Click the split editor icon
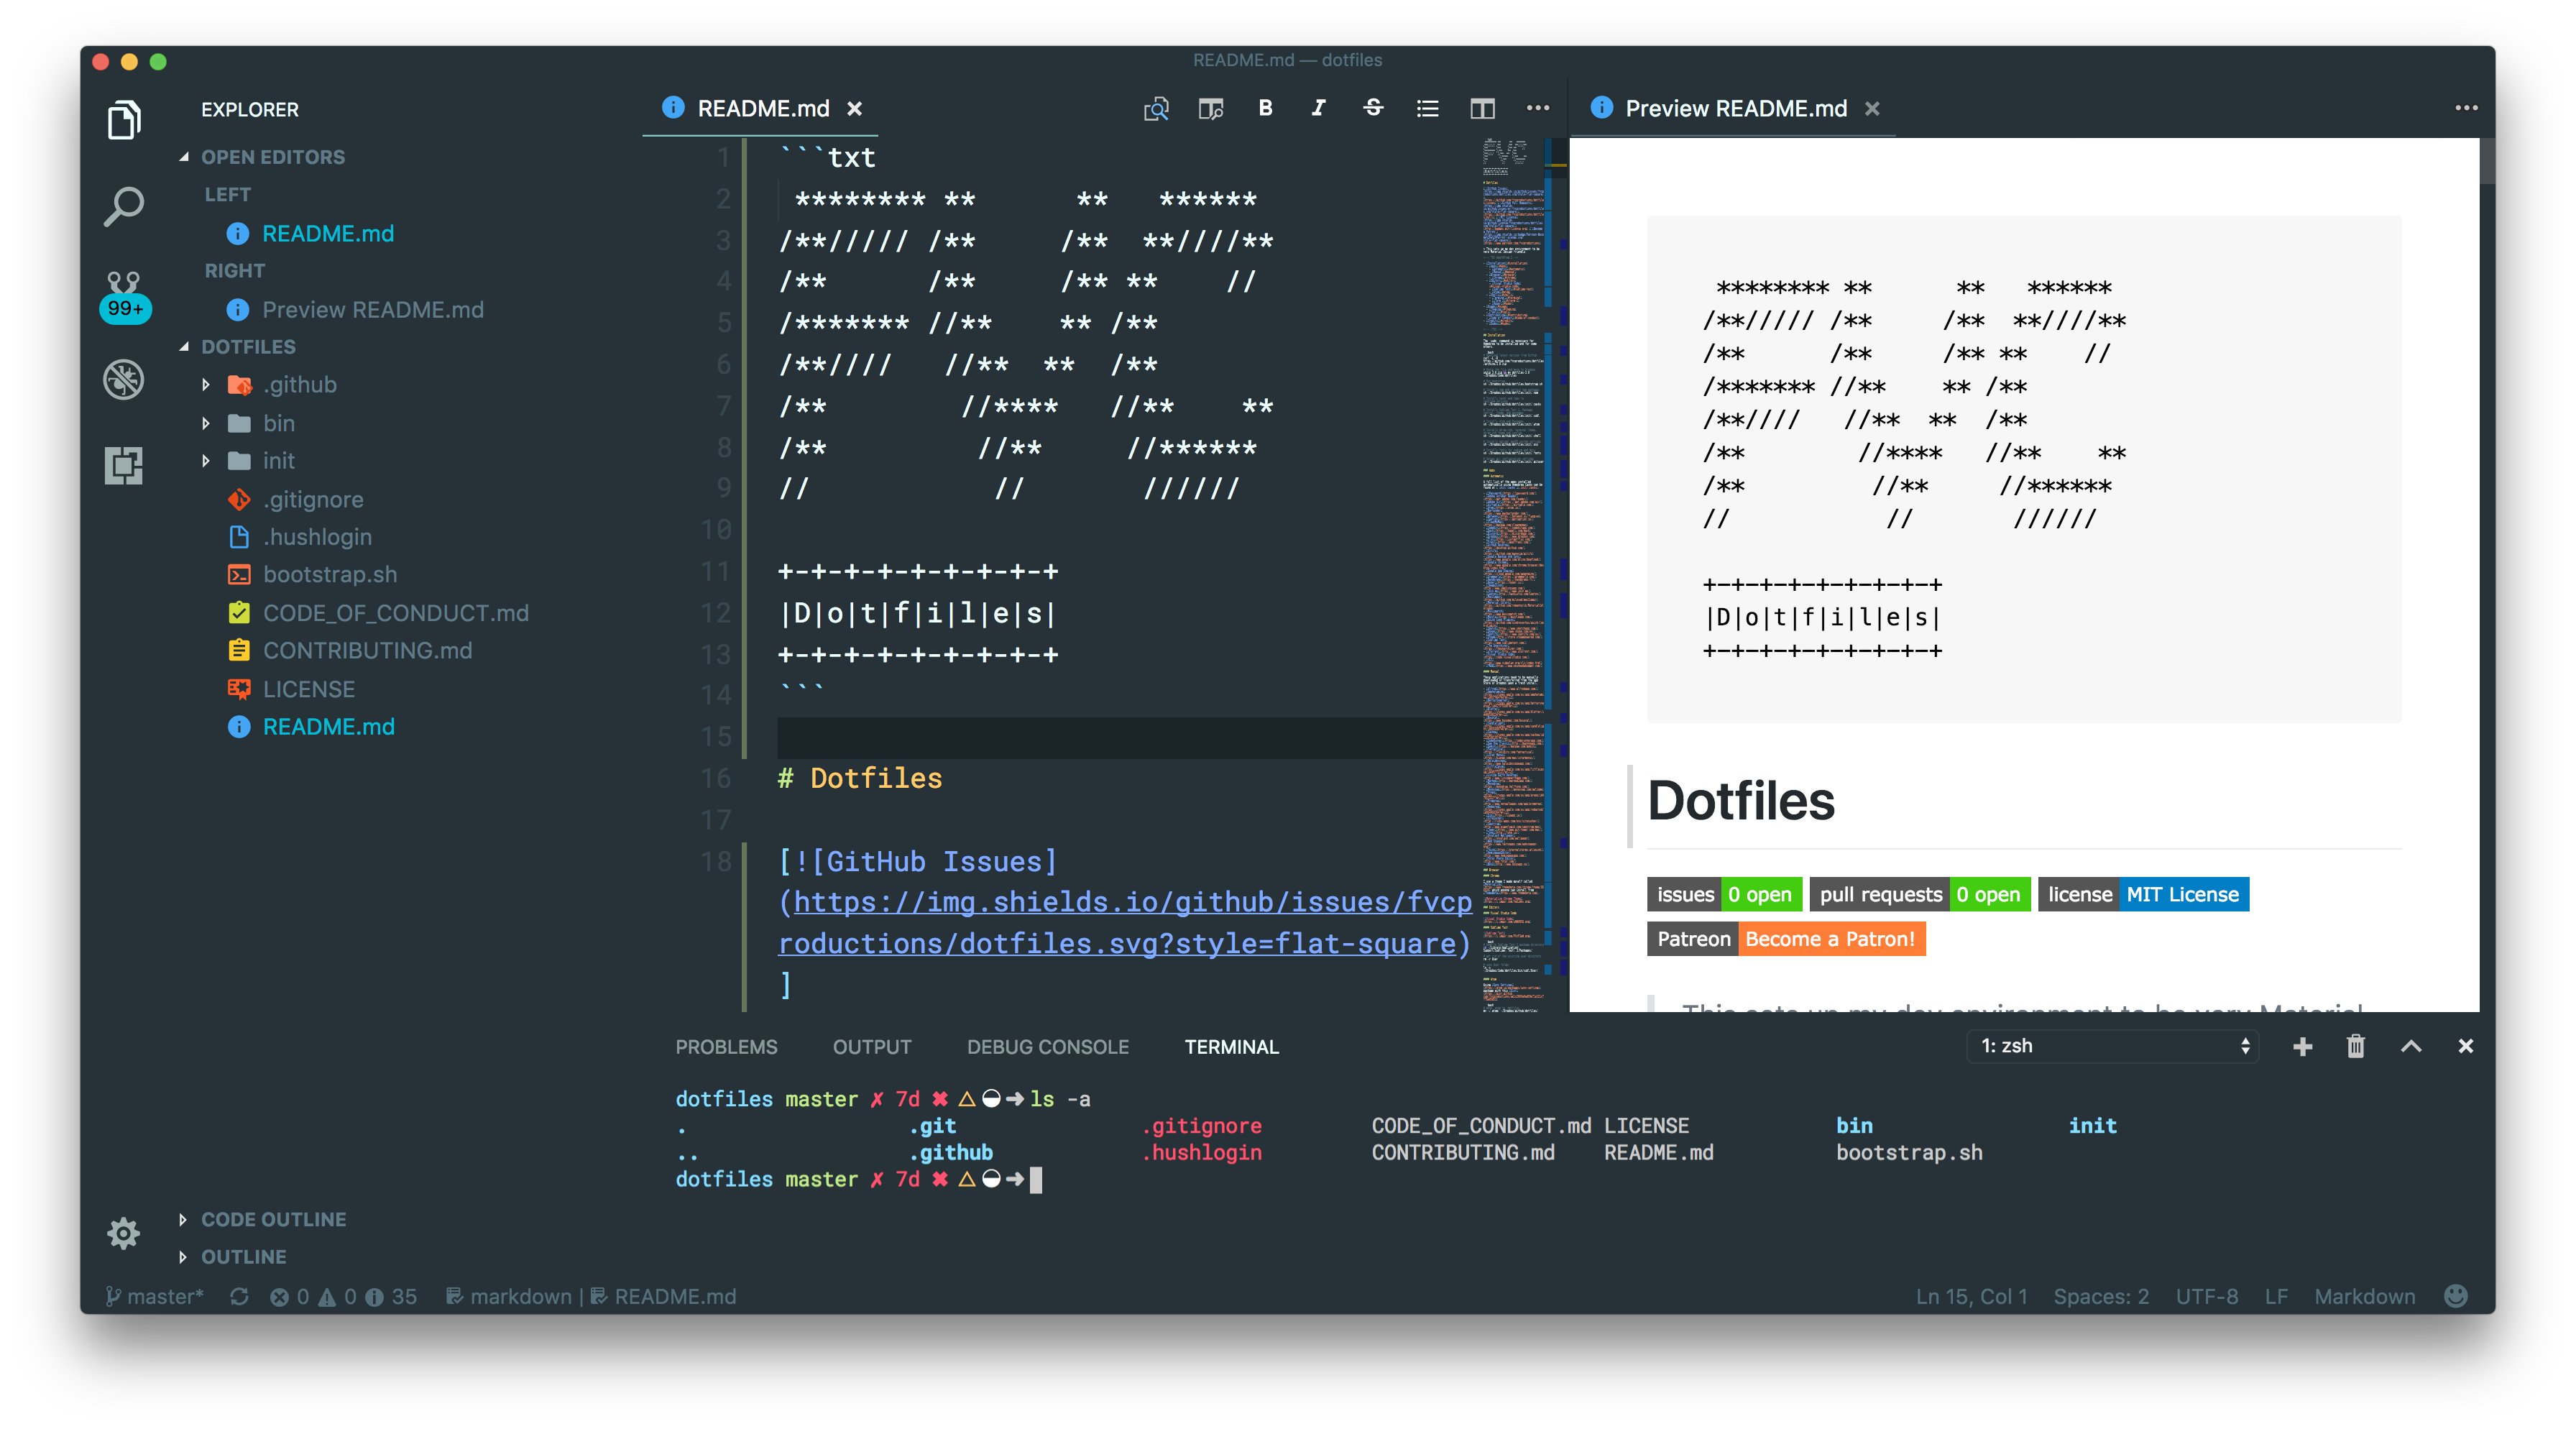 [x=1483, y=107]
